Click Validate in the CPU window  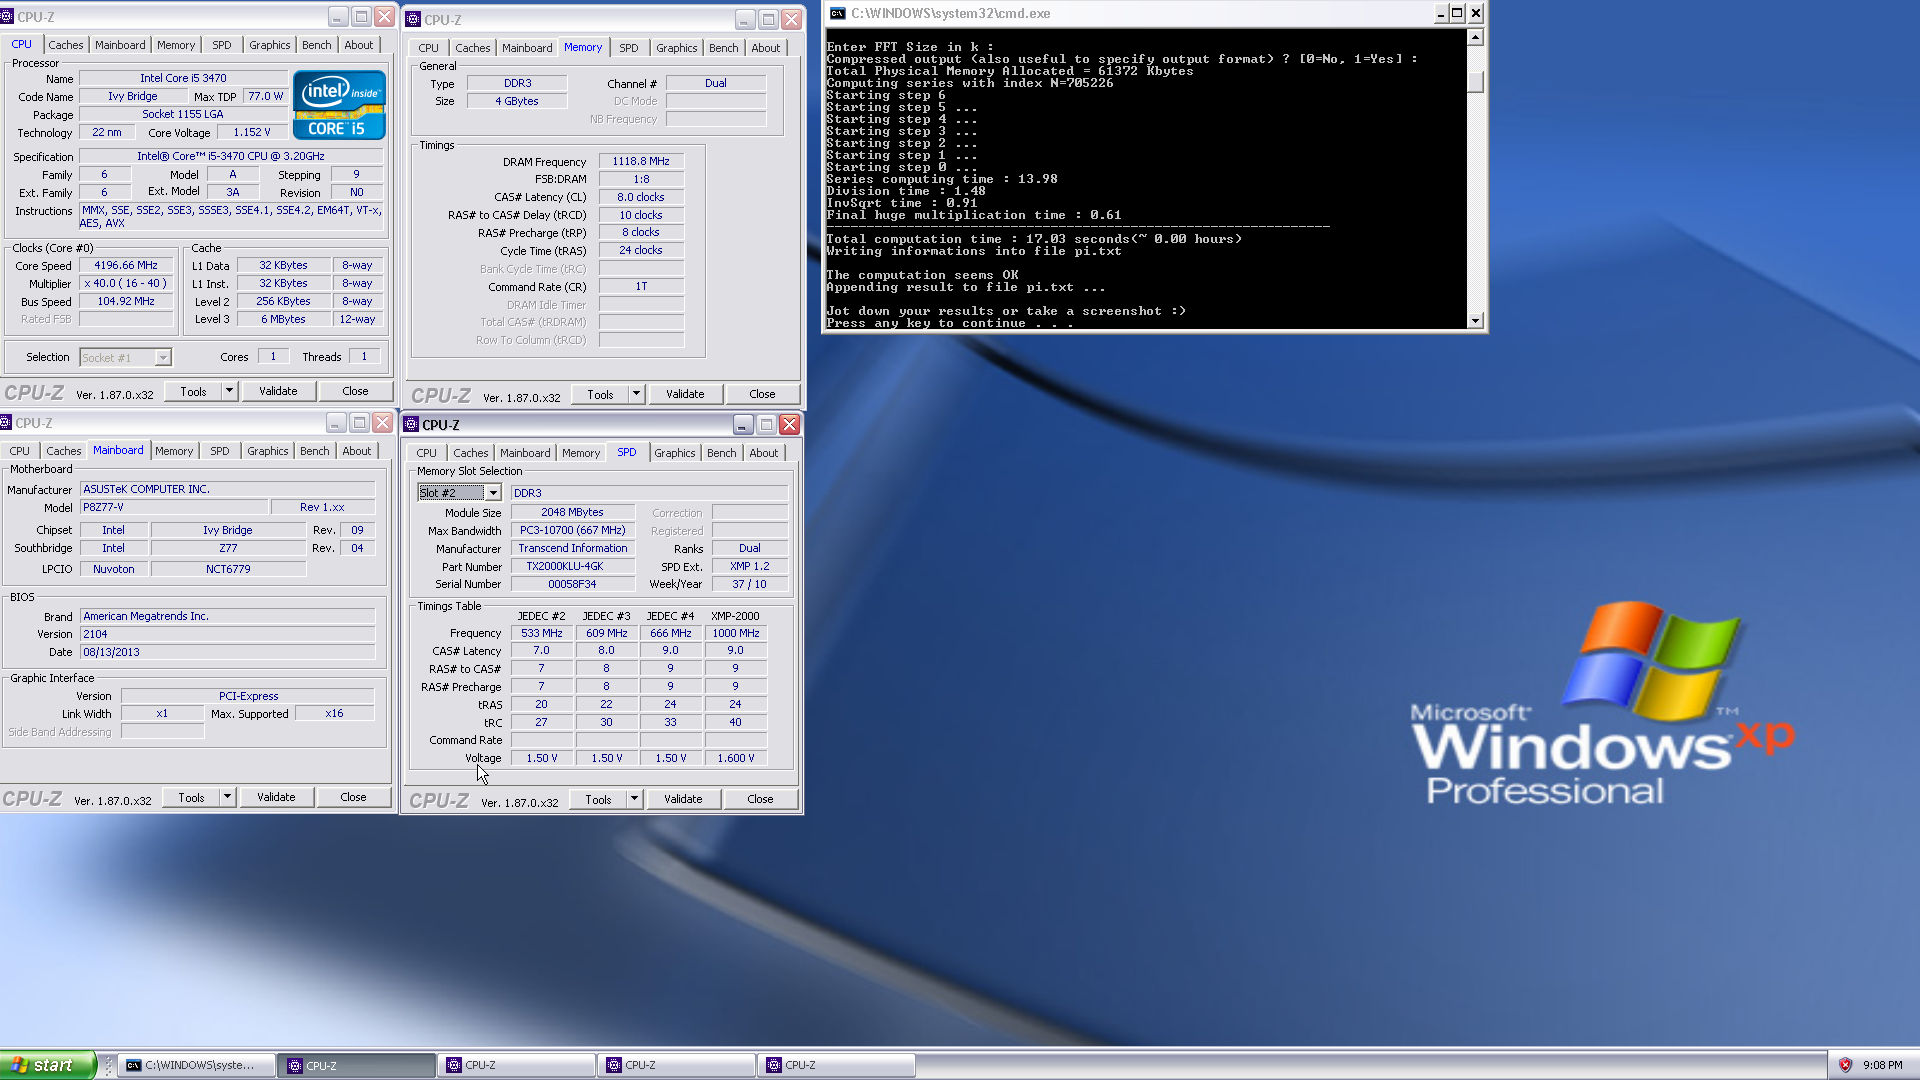click(x=278, y=391)
